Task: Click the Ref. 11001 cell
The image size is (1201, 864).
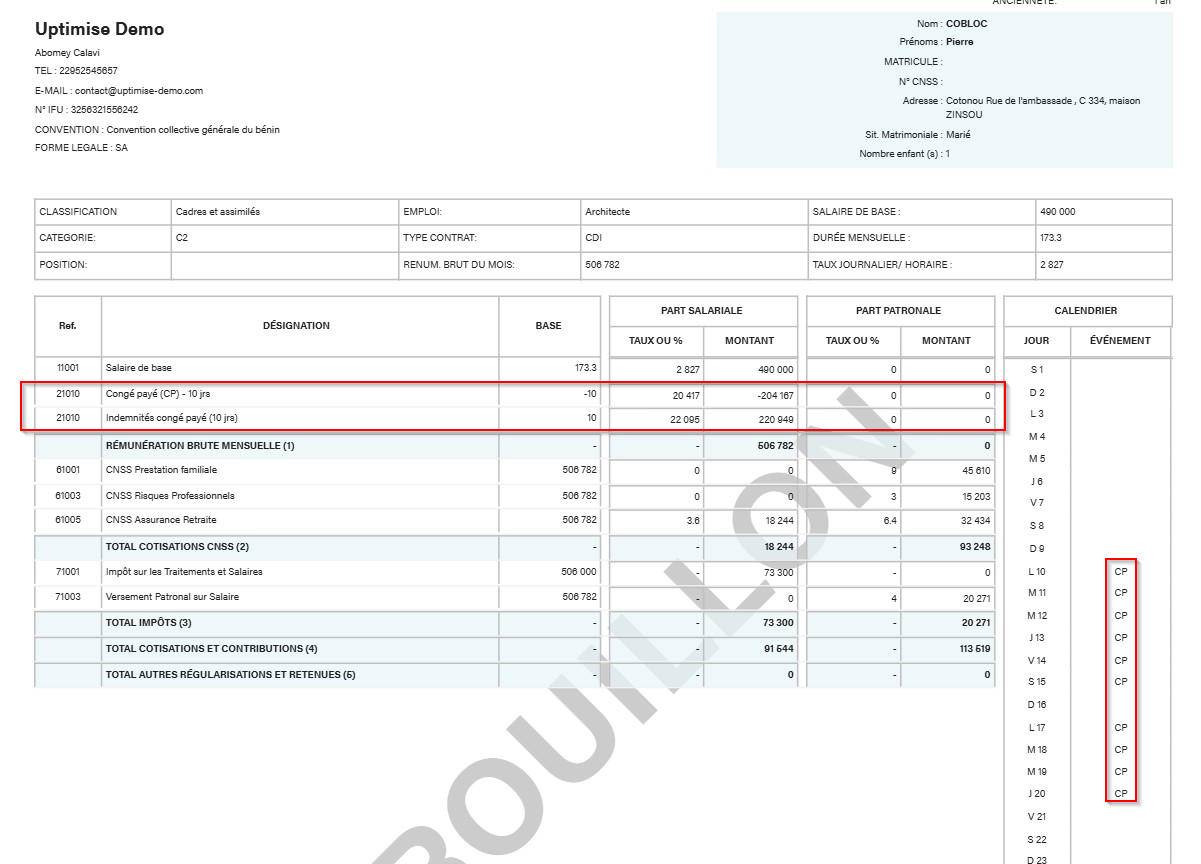Action: (x=68, y=368)
